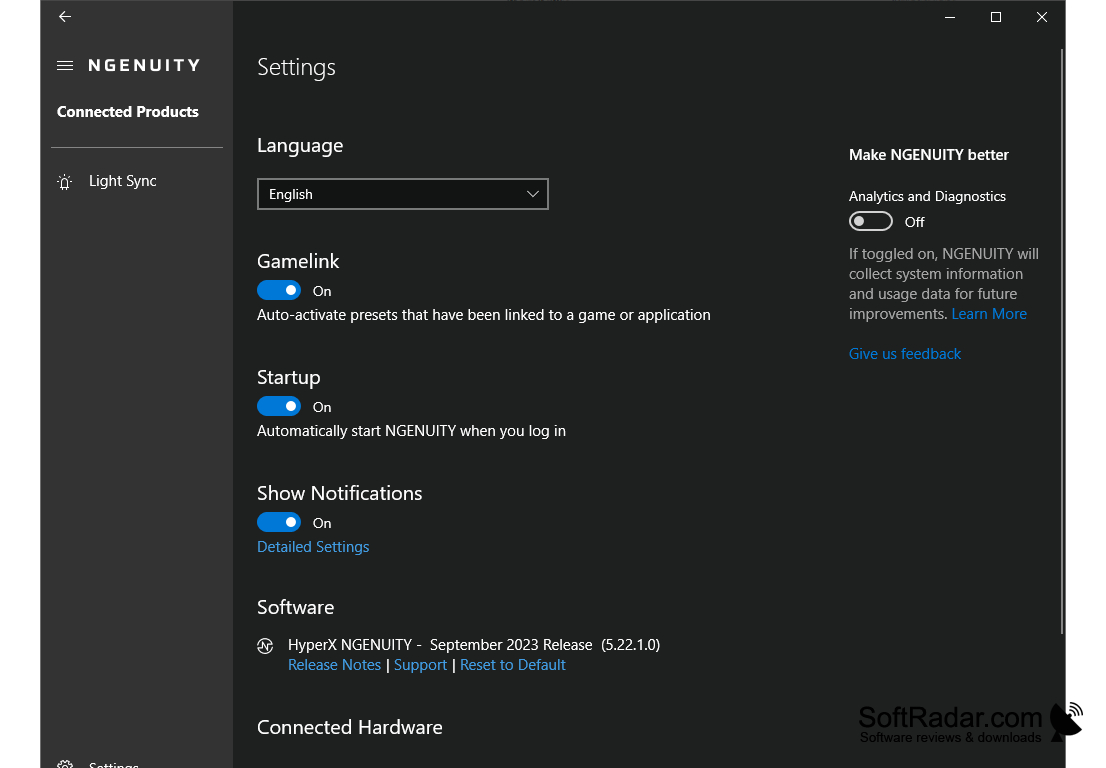The height and width of the screenshot is (768, 1106).
Task: Open the hamburger navigation menu
Action: [64, 65]
